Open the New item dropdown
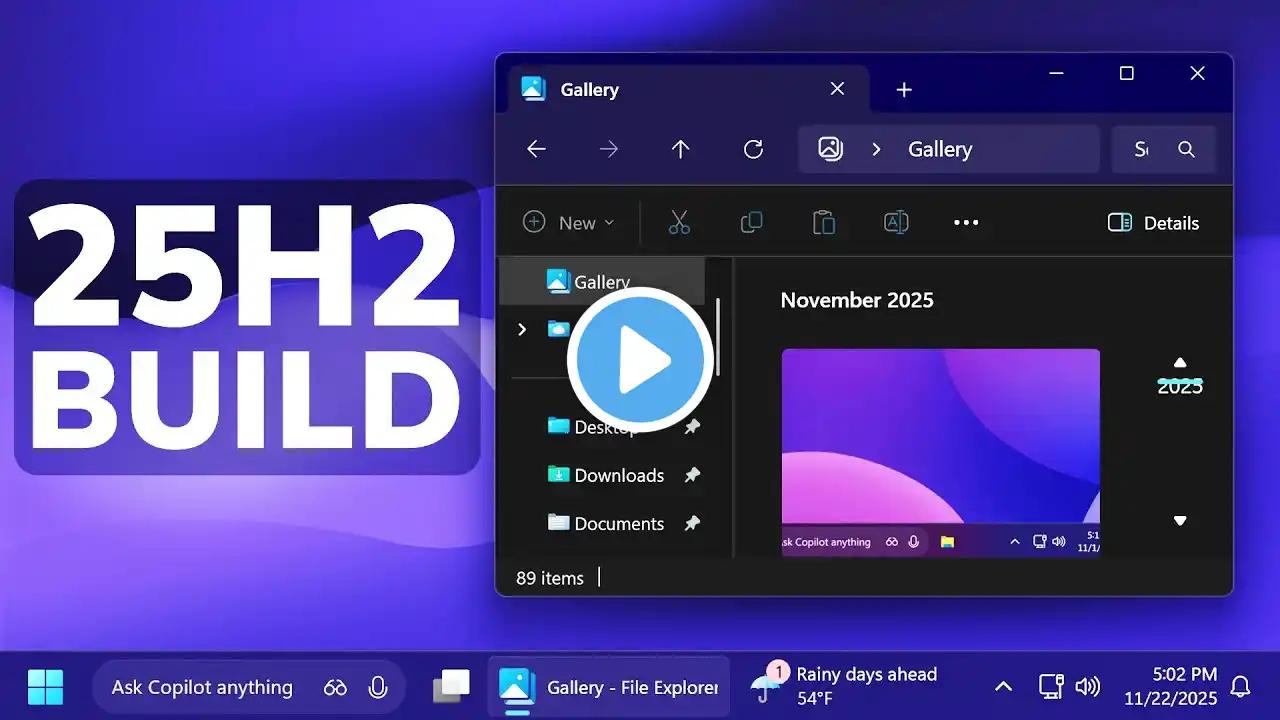 click(x=568, y=222)
